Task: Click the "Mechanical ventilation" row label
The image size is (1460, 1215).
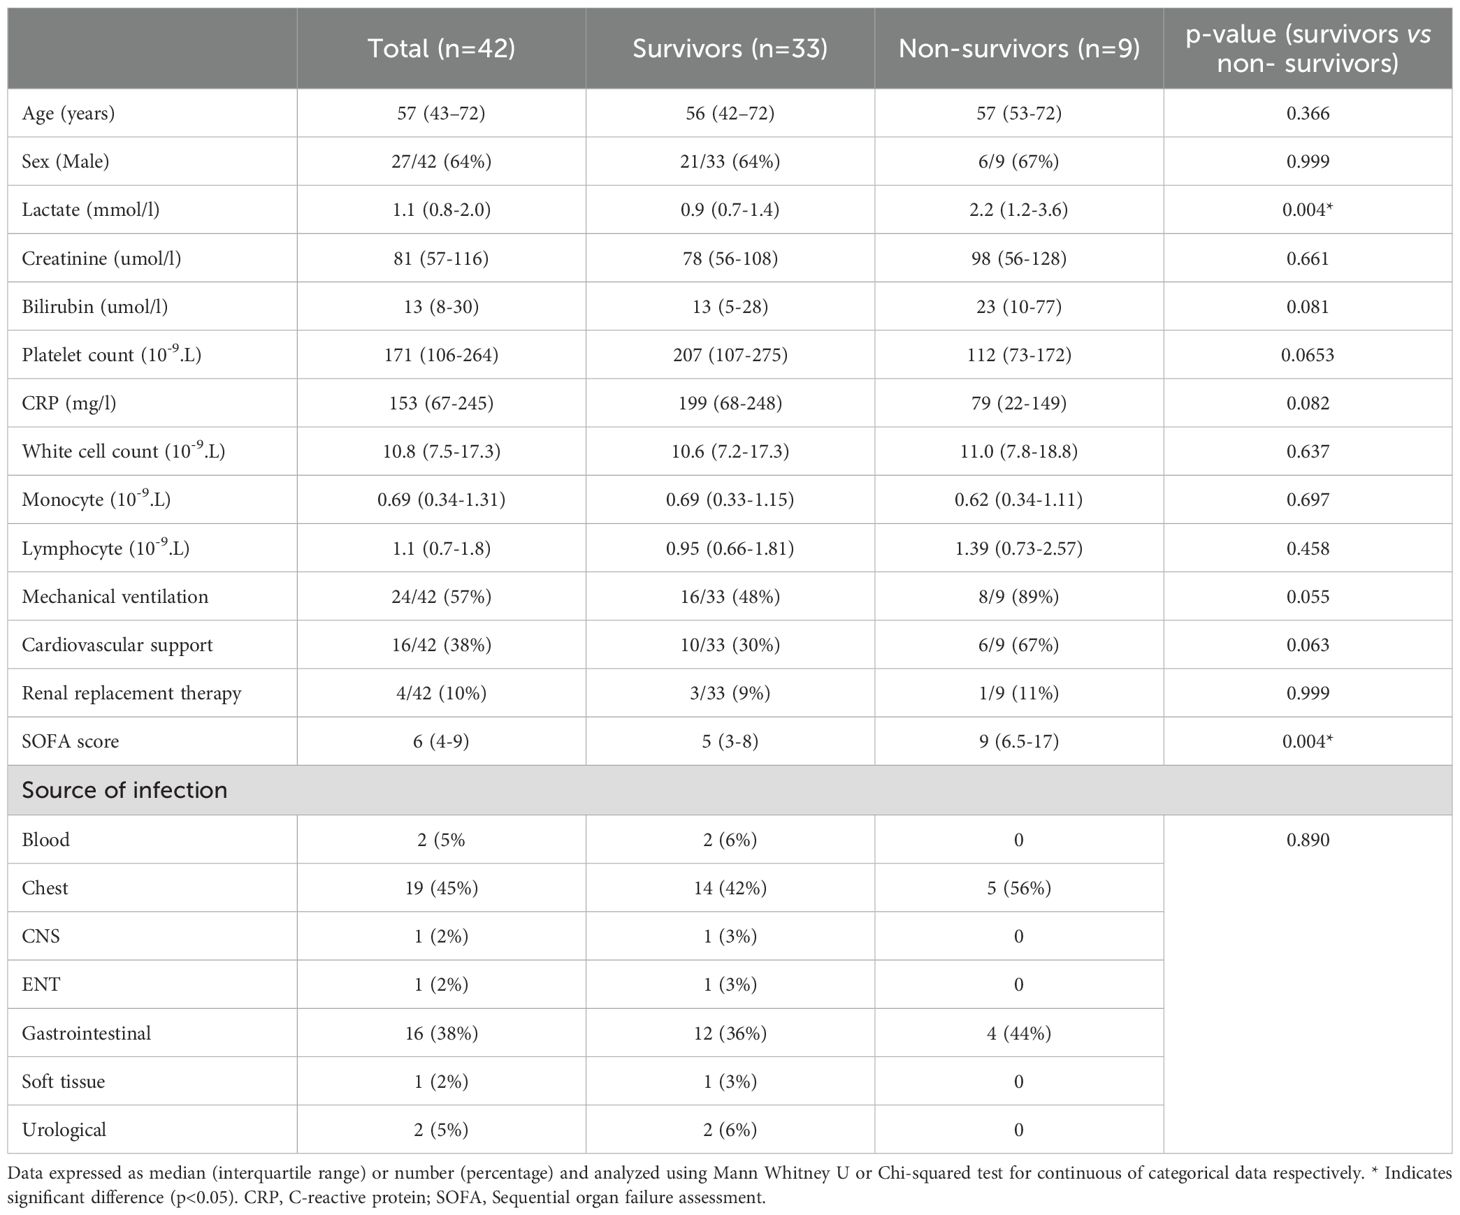Action: click(115, 597)
